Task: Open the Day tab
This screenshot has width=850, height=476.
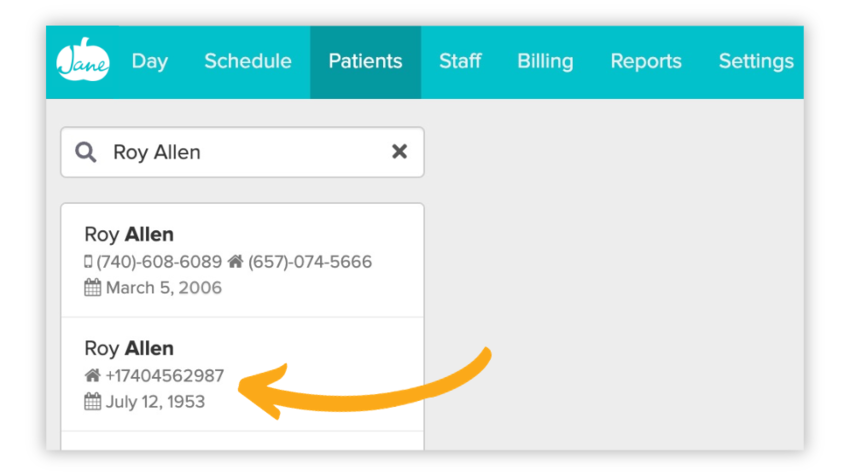Action: [149, 62]
